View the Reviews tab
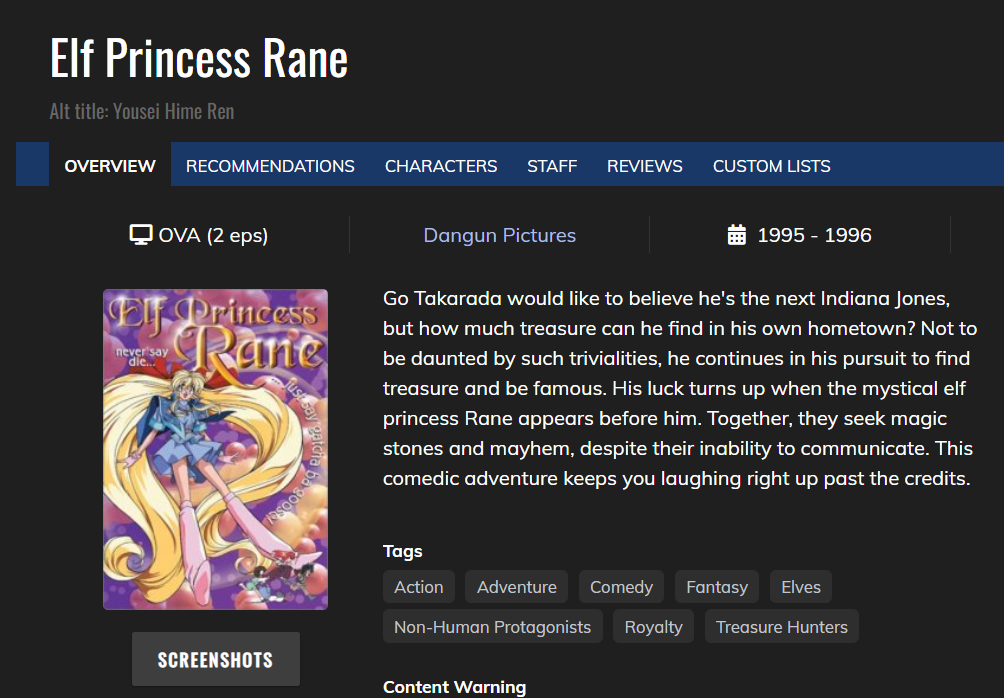Screen dimensions: 1004x698 click(x=645, y=166)
